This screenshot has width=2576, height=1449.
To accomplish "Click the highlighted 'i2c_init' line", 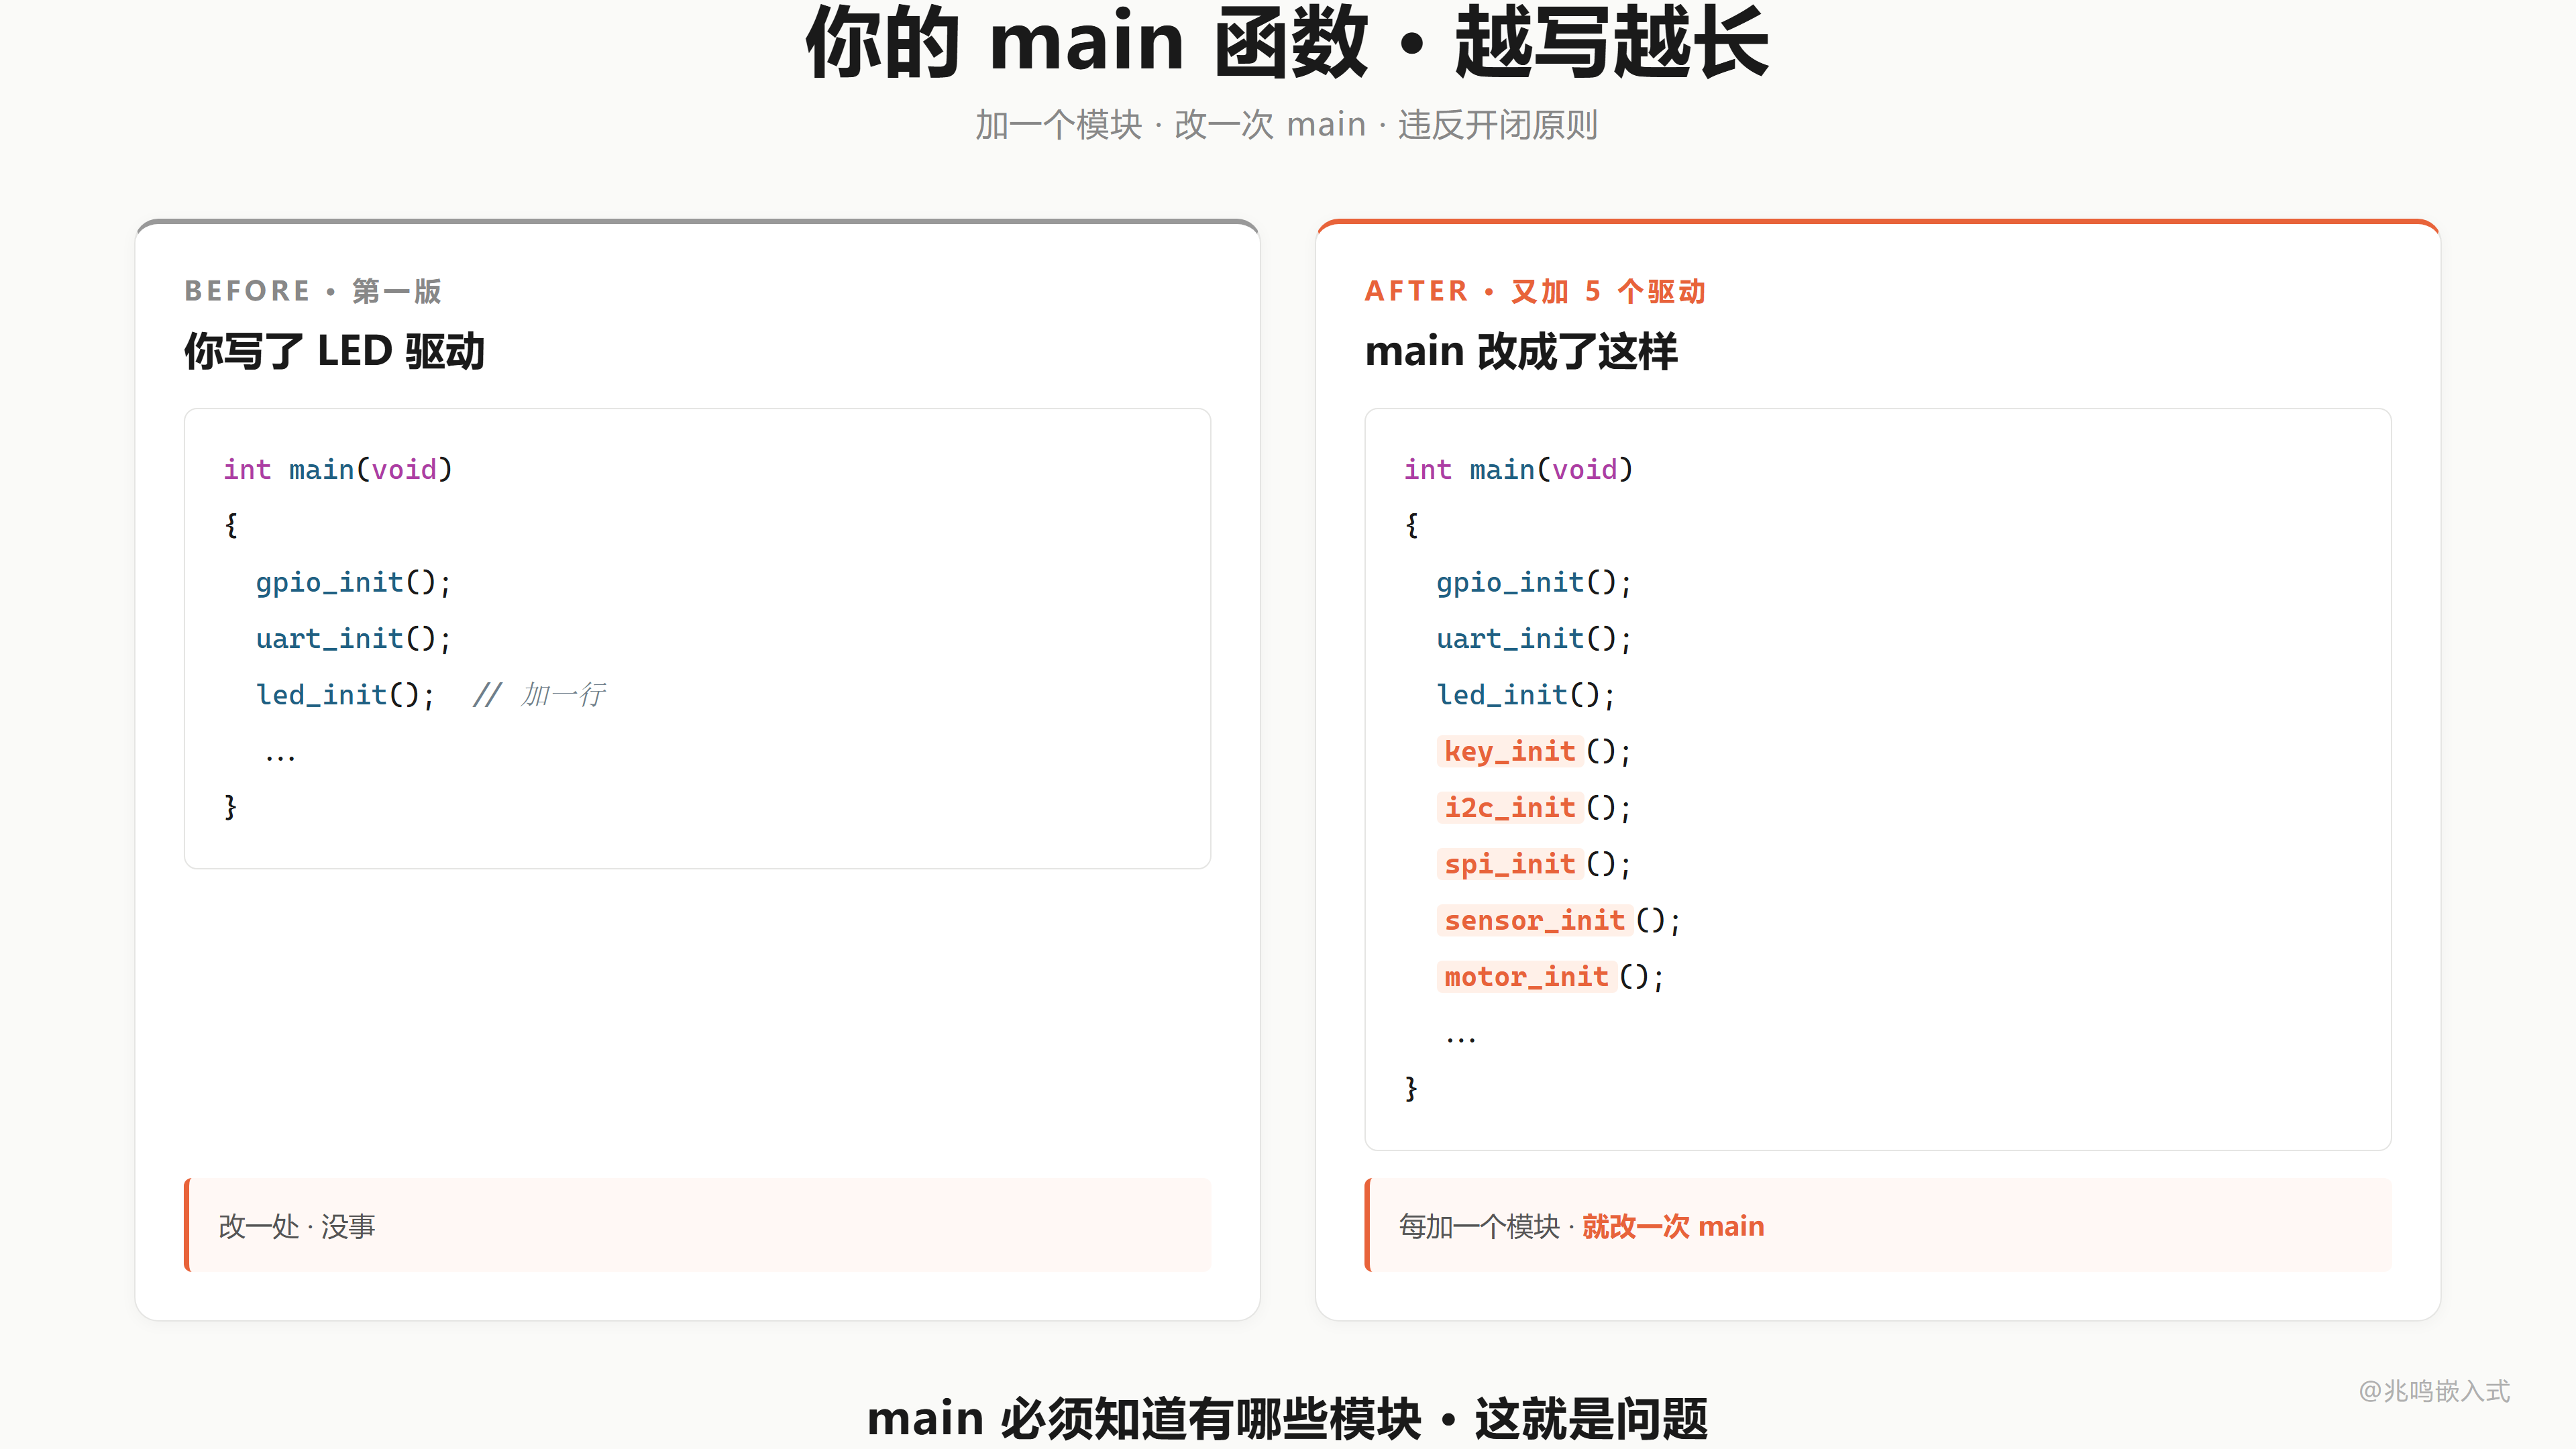I will click(x=1533, y=807).
